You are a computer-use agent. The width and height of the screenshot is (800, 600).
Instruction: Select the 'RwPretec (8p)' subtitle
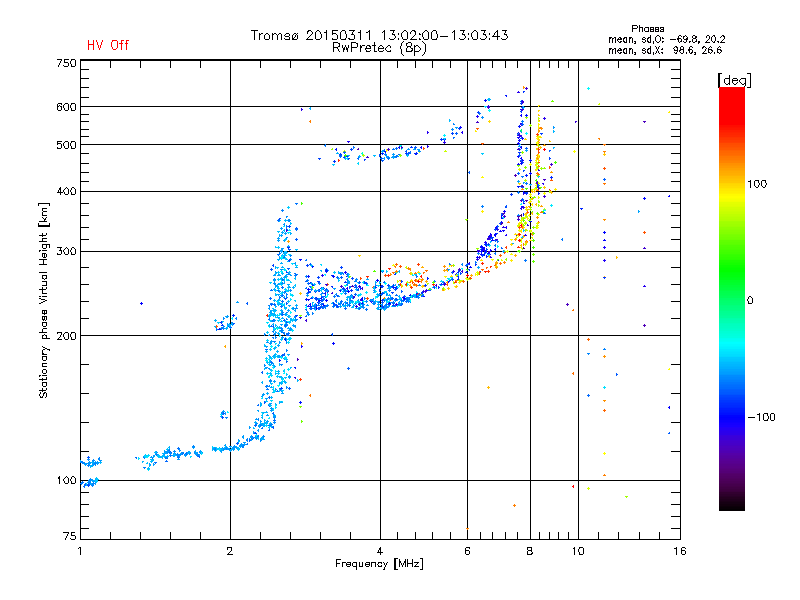pos(379,48)
